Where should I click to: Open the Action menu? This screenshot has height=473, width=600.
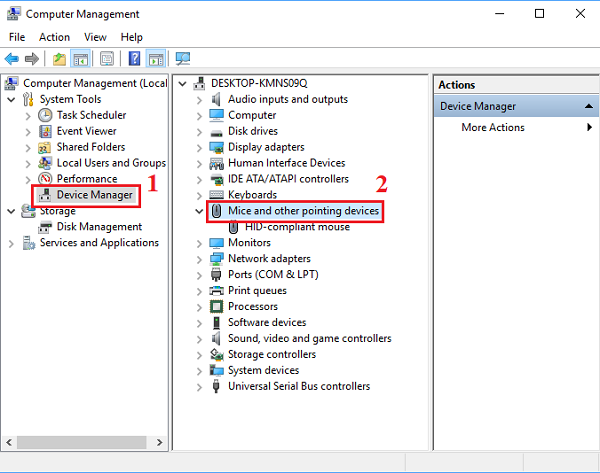pyautogui.click(x=54, y=37)
